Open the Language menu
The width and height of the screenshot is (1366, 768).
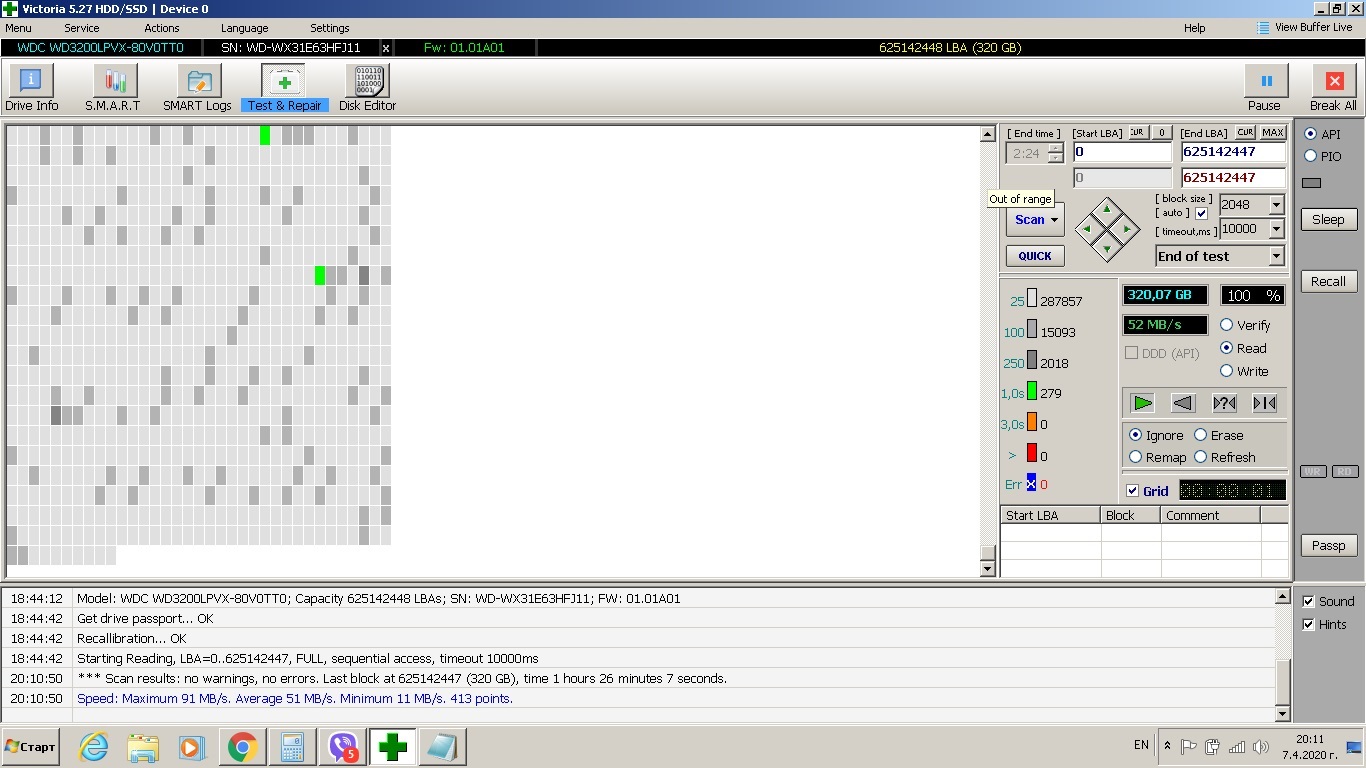(x=244, y=28)
